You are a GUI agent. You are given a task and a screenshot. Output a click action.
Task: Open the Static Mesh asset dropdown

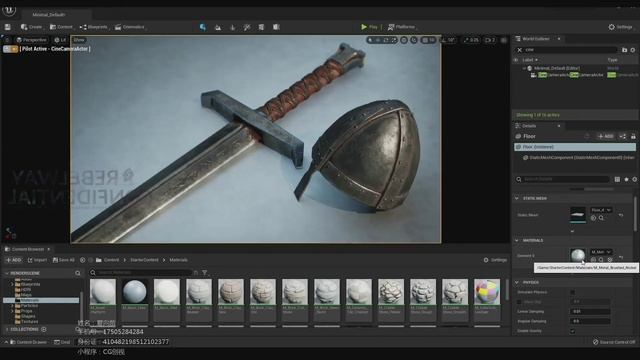(601, 210)
